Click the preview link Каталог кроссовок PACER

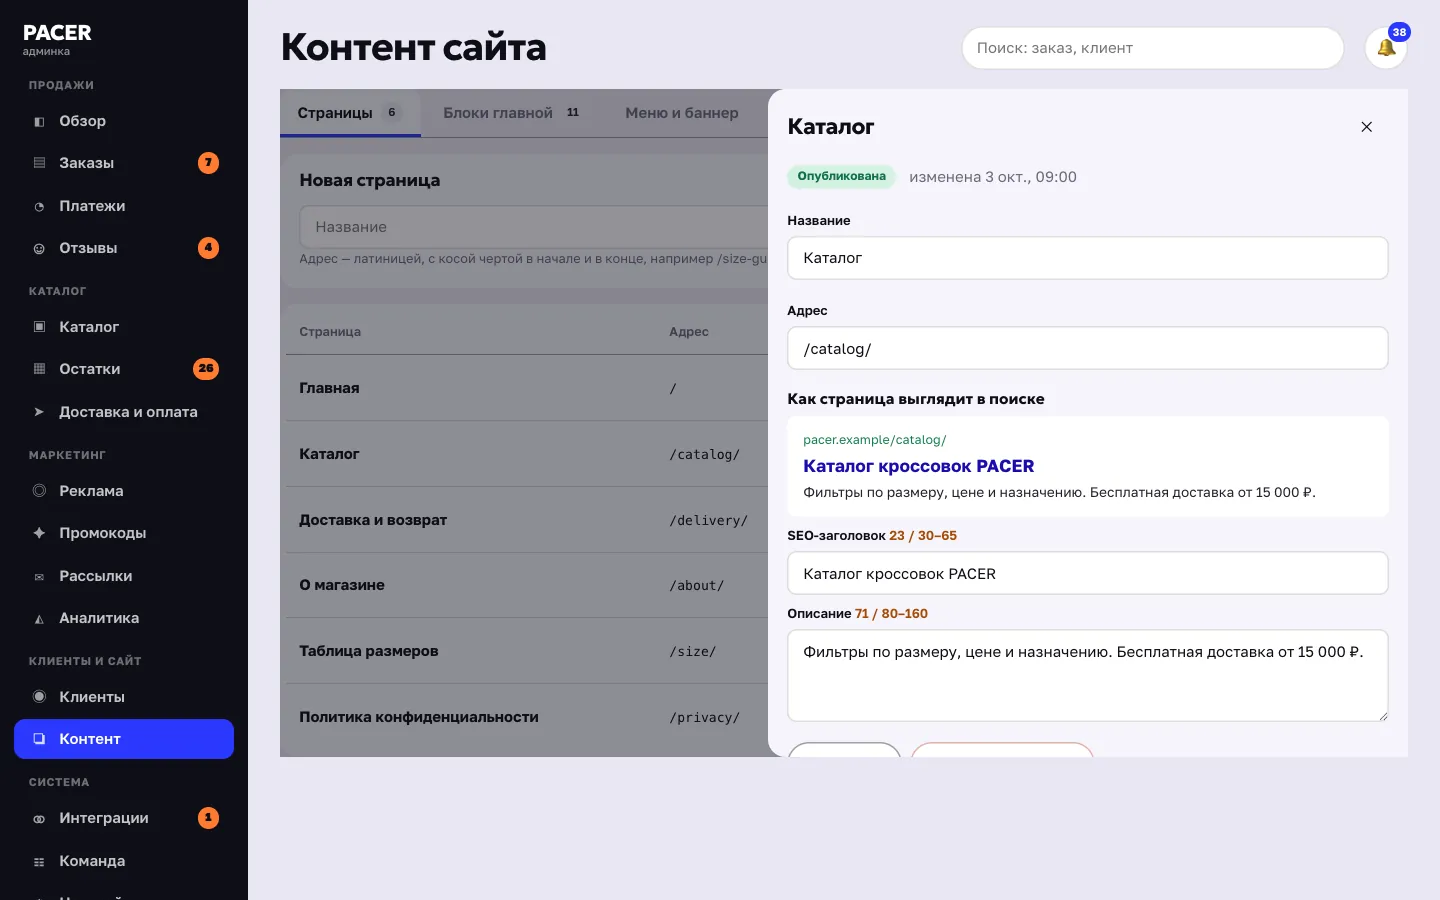(919, 466)
